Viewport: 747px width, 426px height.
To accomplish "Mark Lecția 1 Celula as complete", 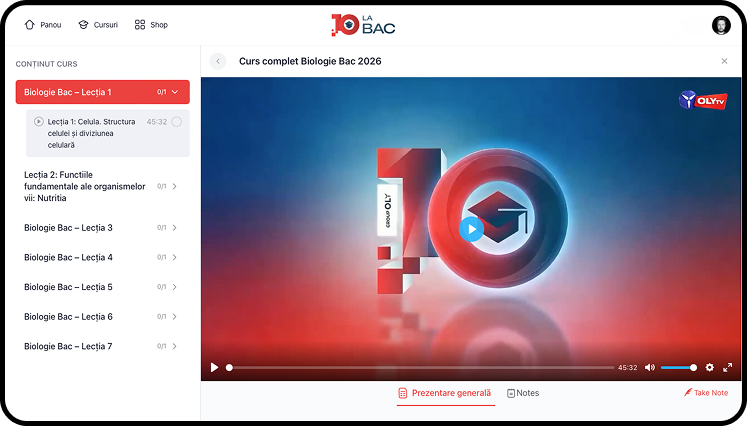I will [177, 122].
